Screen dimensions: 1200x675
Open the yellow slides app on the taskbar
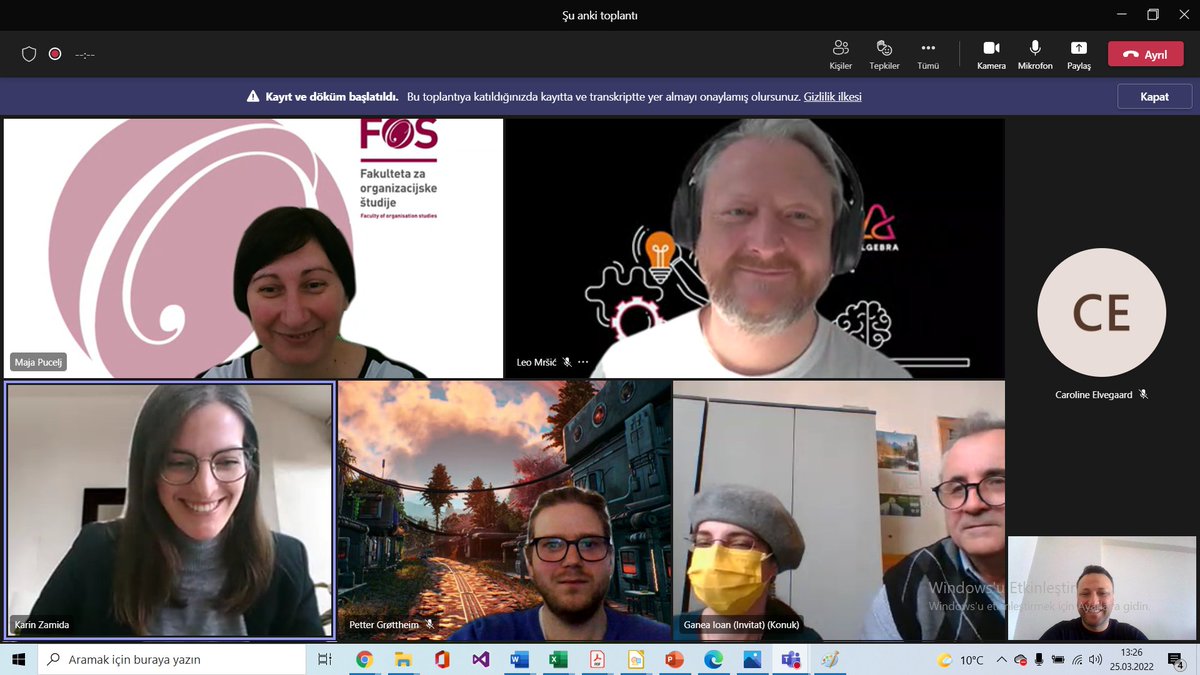pos(636,660)
